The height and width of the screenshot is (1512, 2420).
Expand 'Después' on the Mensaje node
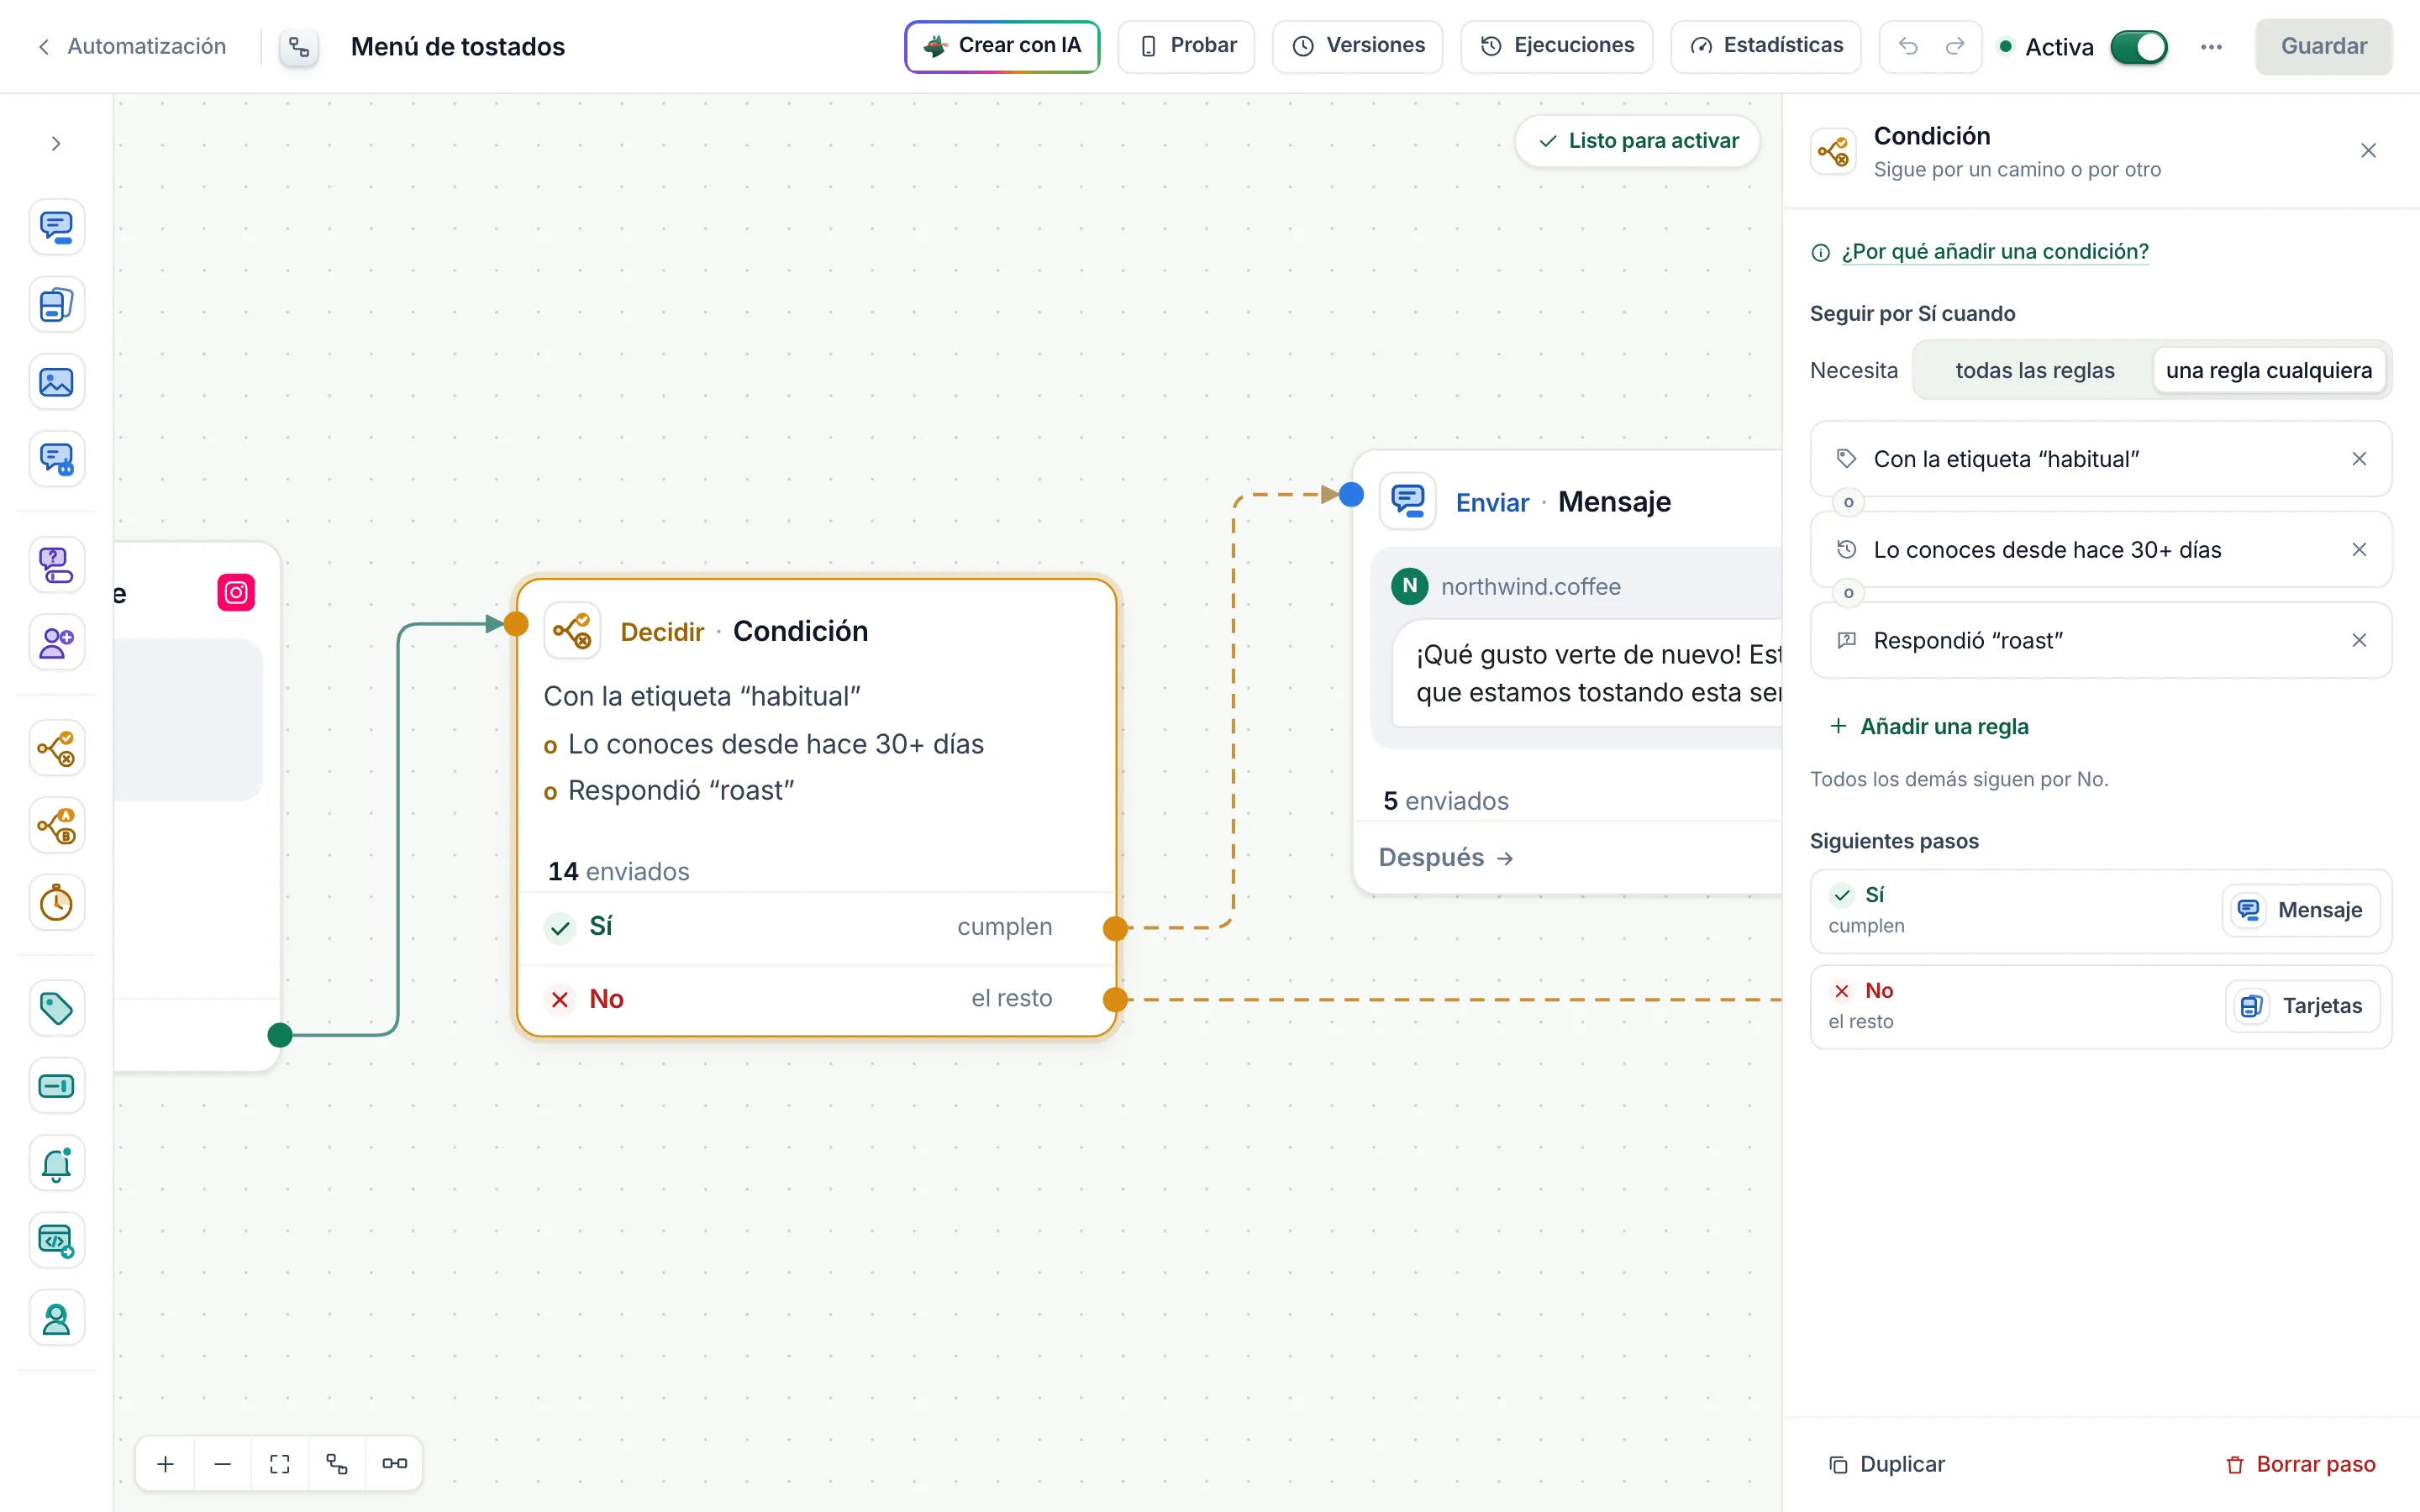click(1446, 858)
